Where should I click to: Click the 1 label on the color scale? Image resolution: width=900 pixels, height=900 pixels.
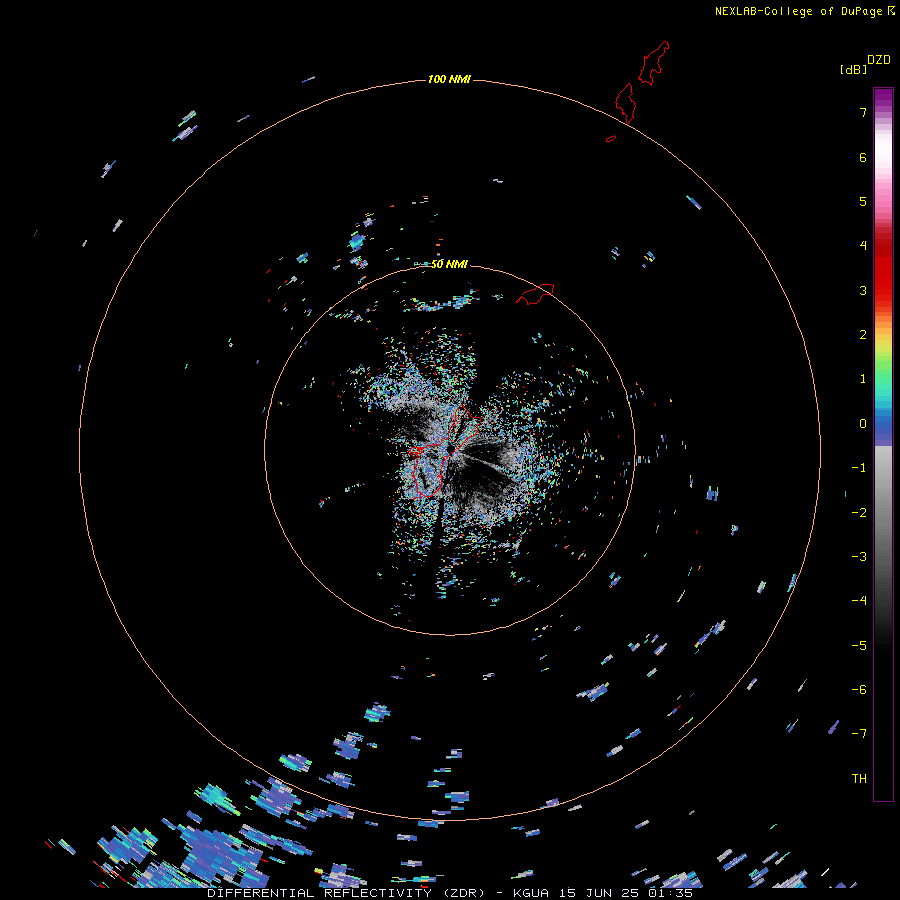coord(863,379)
